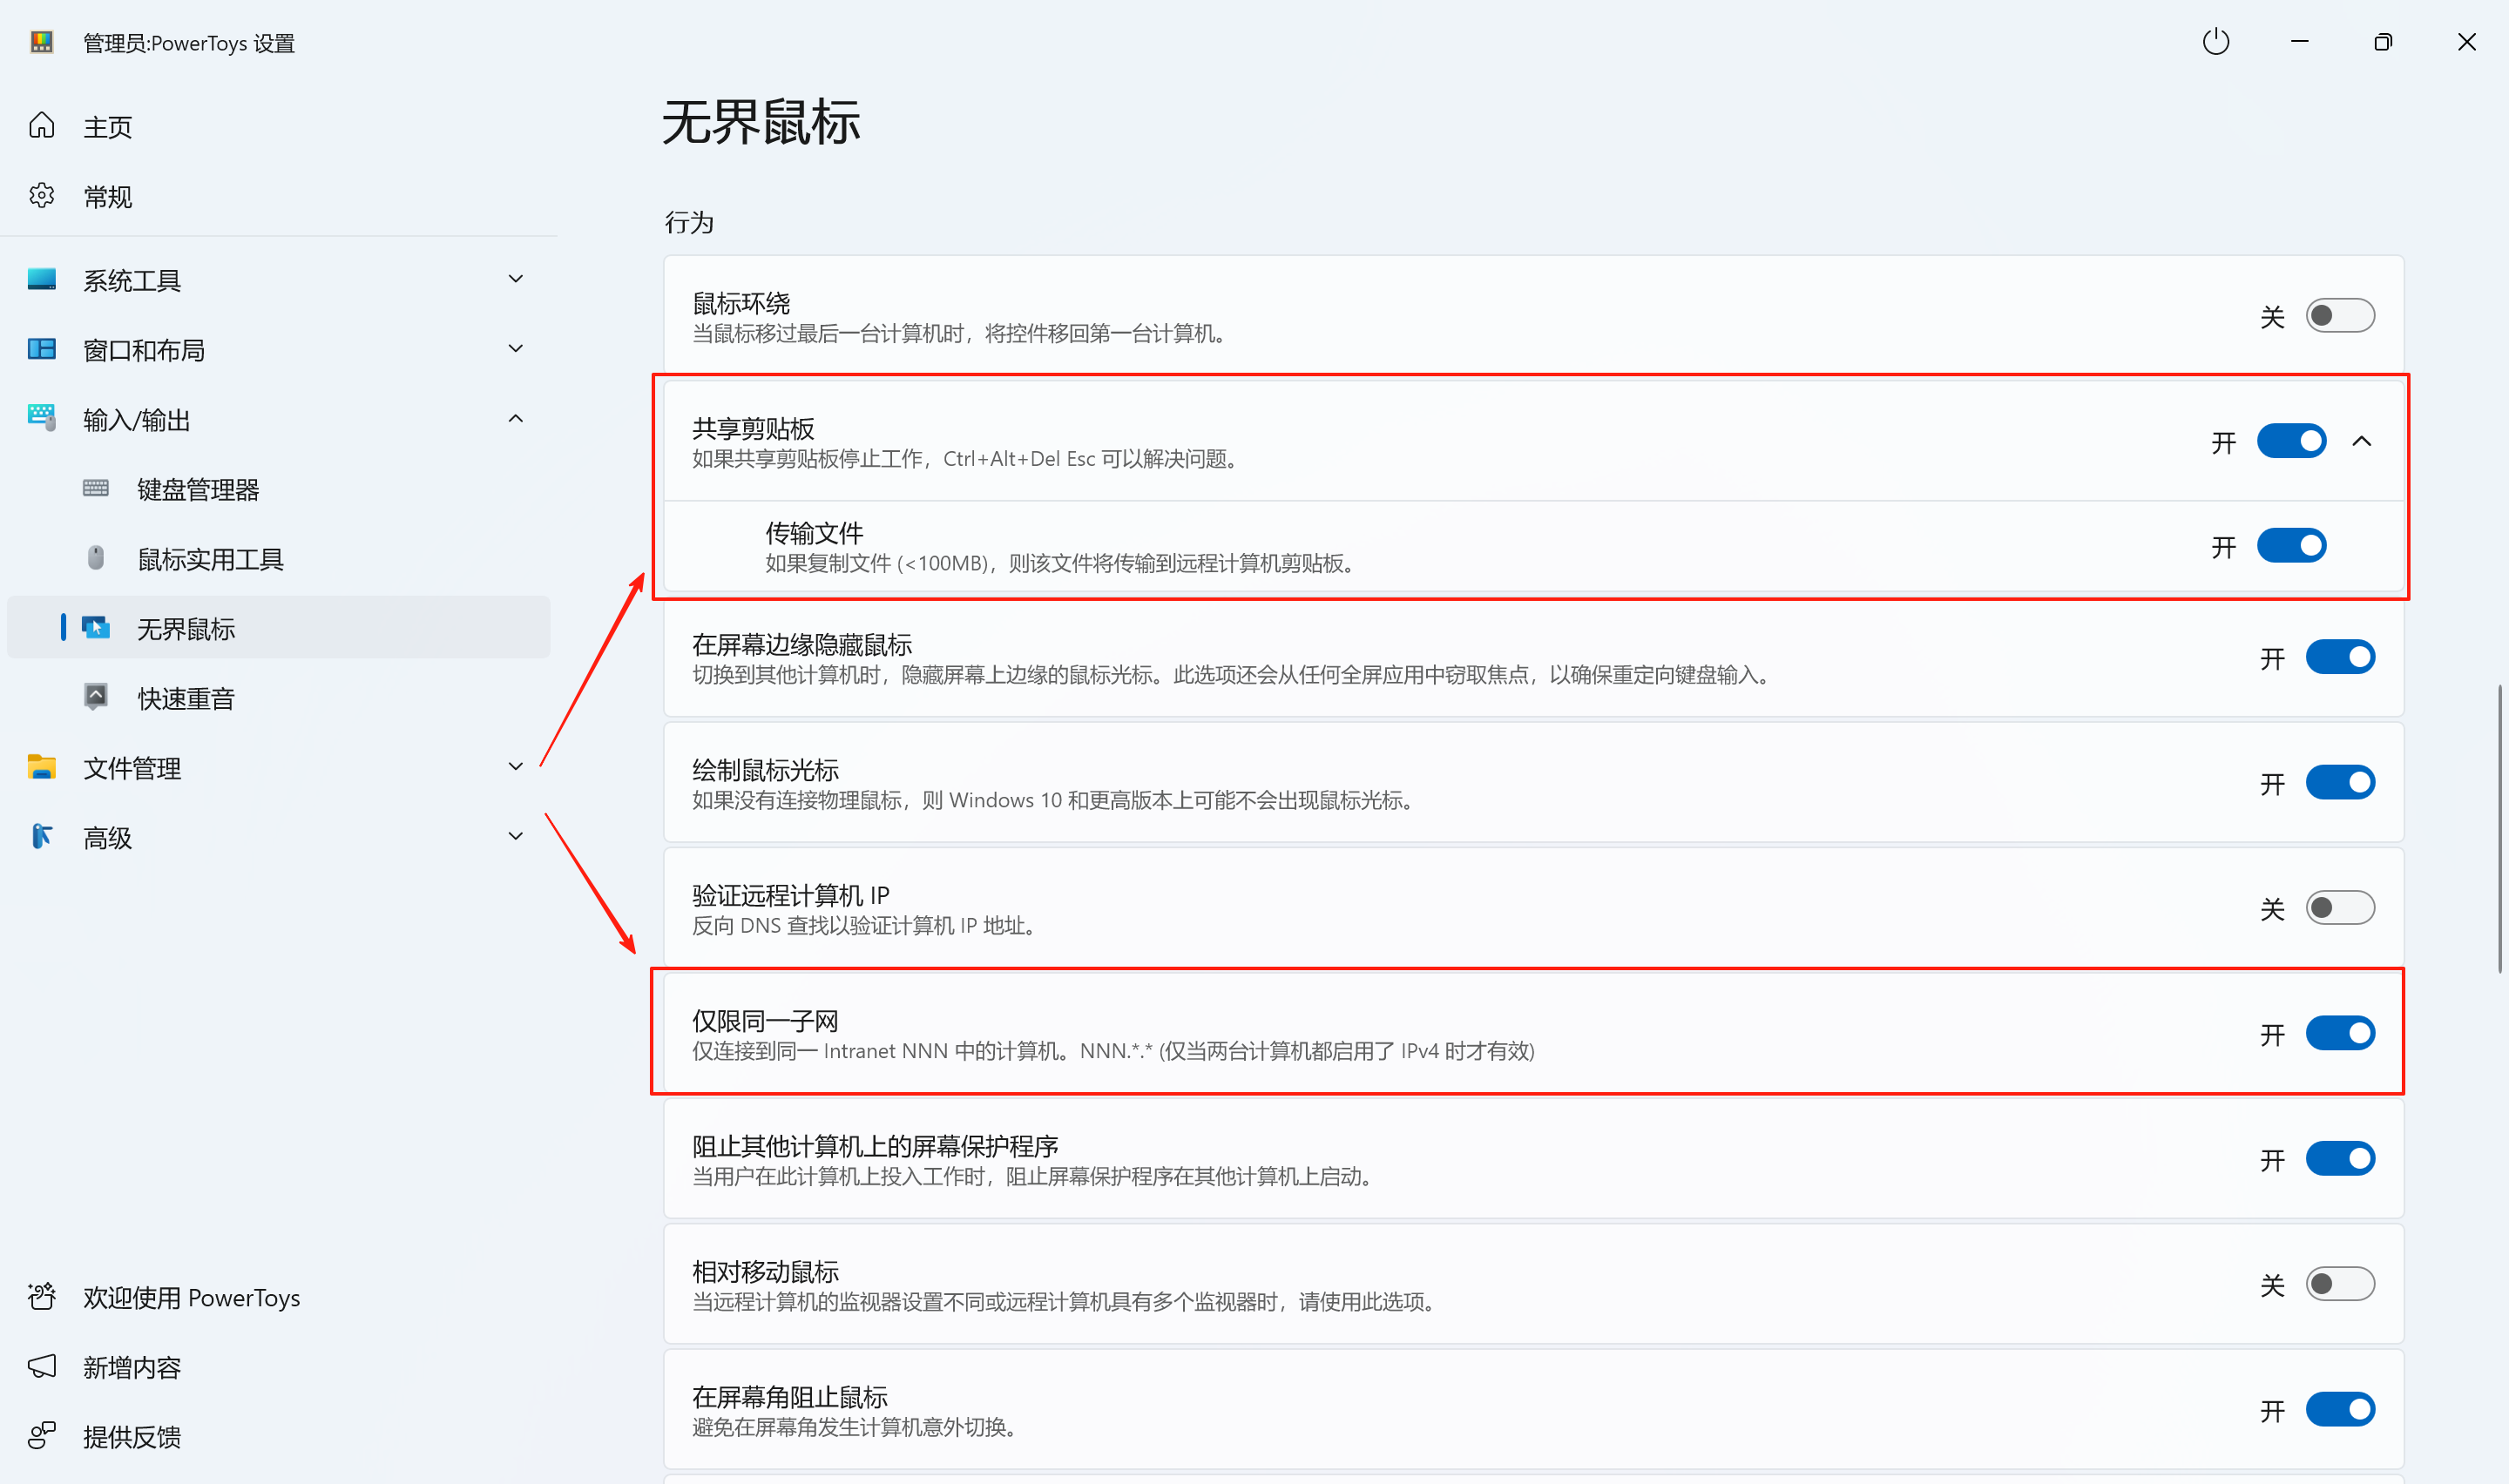Enable the 鼠标环绕 toggle
The image size is (2509, 1484).
coord(2339,316)
